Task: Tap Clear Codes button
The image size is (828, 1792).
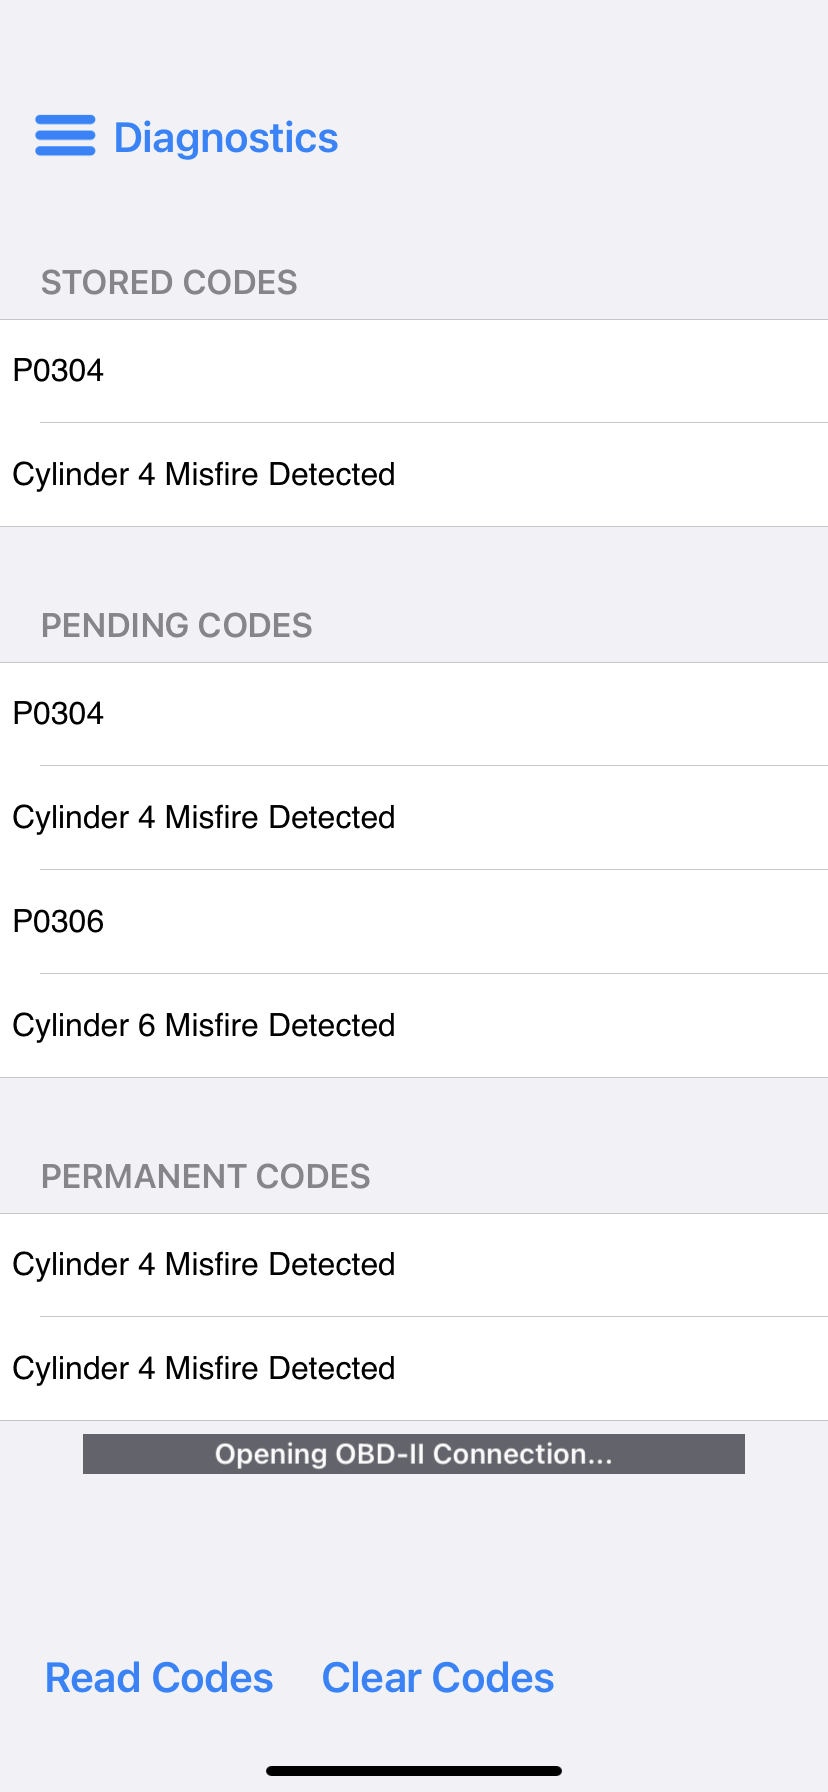Action: 438,1678
